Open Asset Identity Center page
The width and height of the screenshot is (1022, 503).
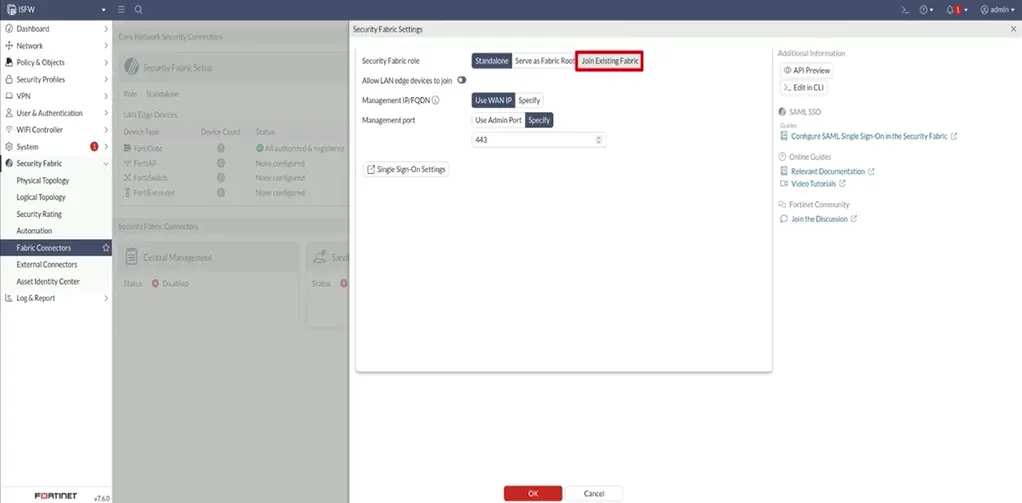coord(48,281)
